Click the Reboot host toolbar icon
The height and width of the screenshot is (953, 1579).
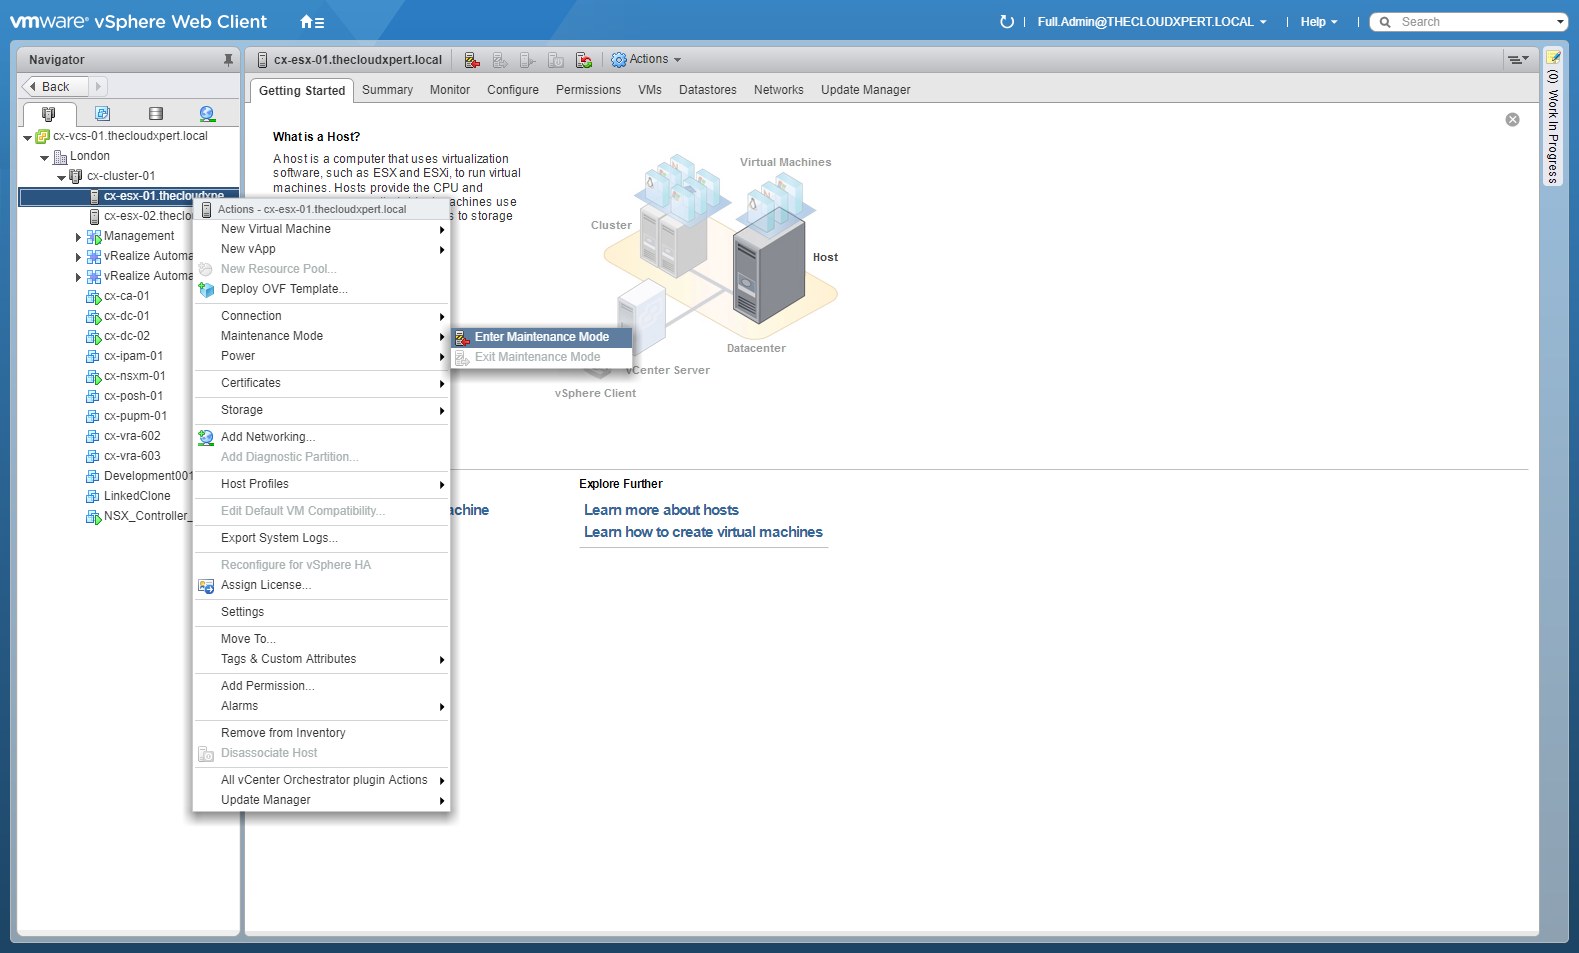coord(584,60)
